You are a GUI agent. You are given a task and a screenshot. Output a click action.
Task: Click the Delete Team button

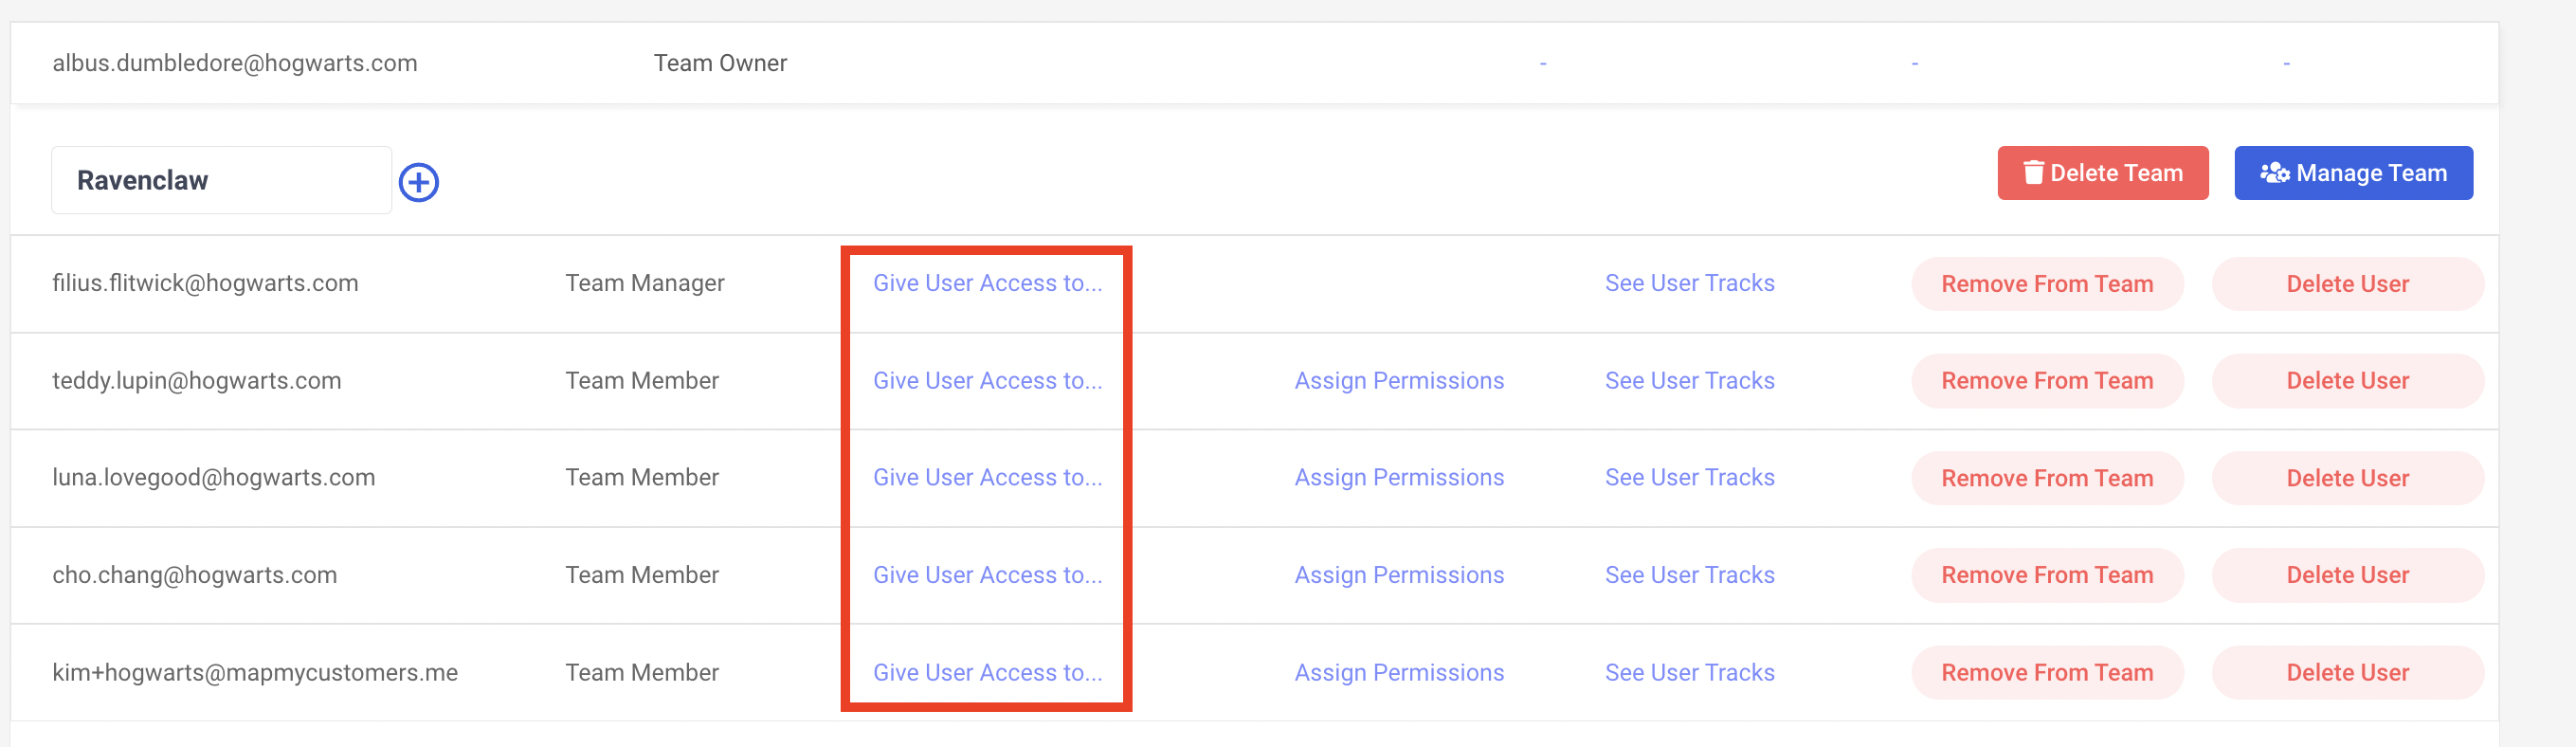[x=2103, y=173]
